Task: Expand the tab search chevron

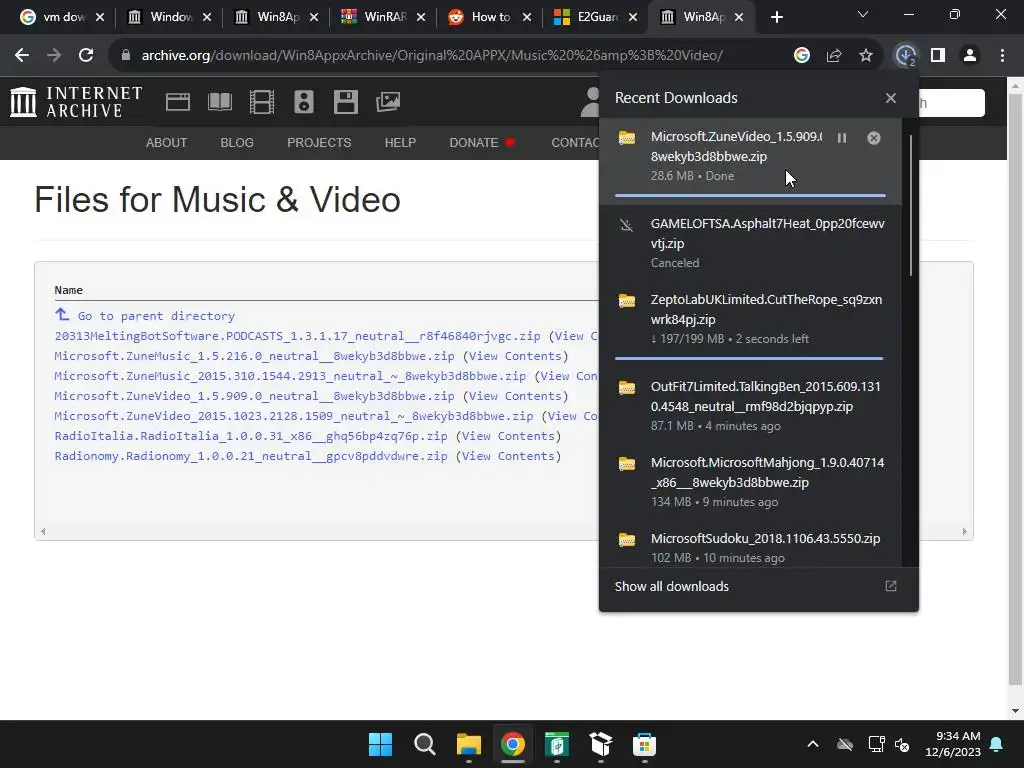Action: tap(863, 14)
